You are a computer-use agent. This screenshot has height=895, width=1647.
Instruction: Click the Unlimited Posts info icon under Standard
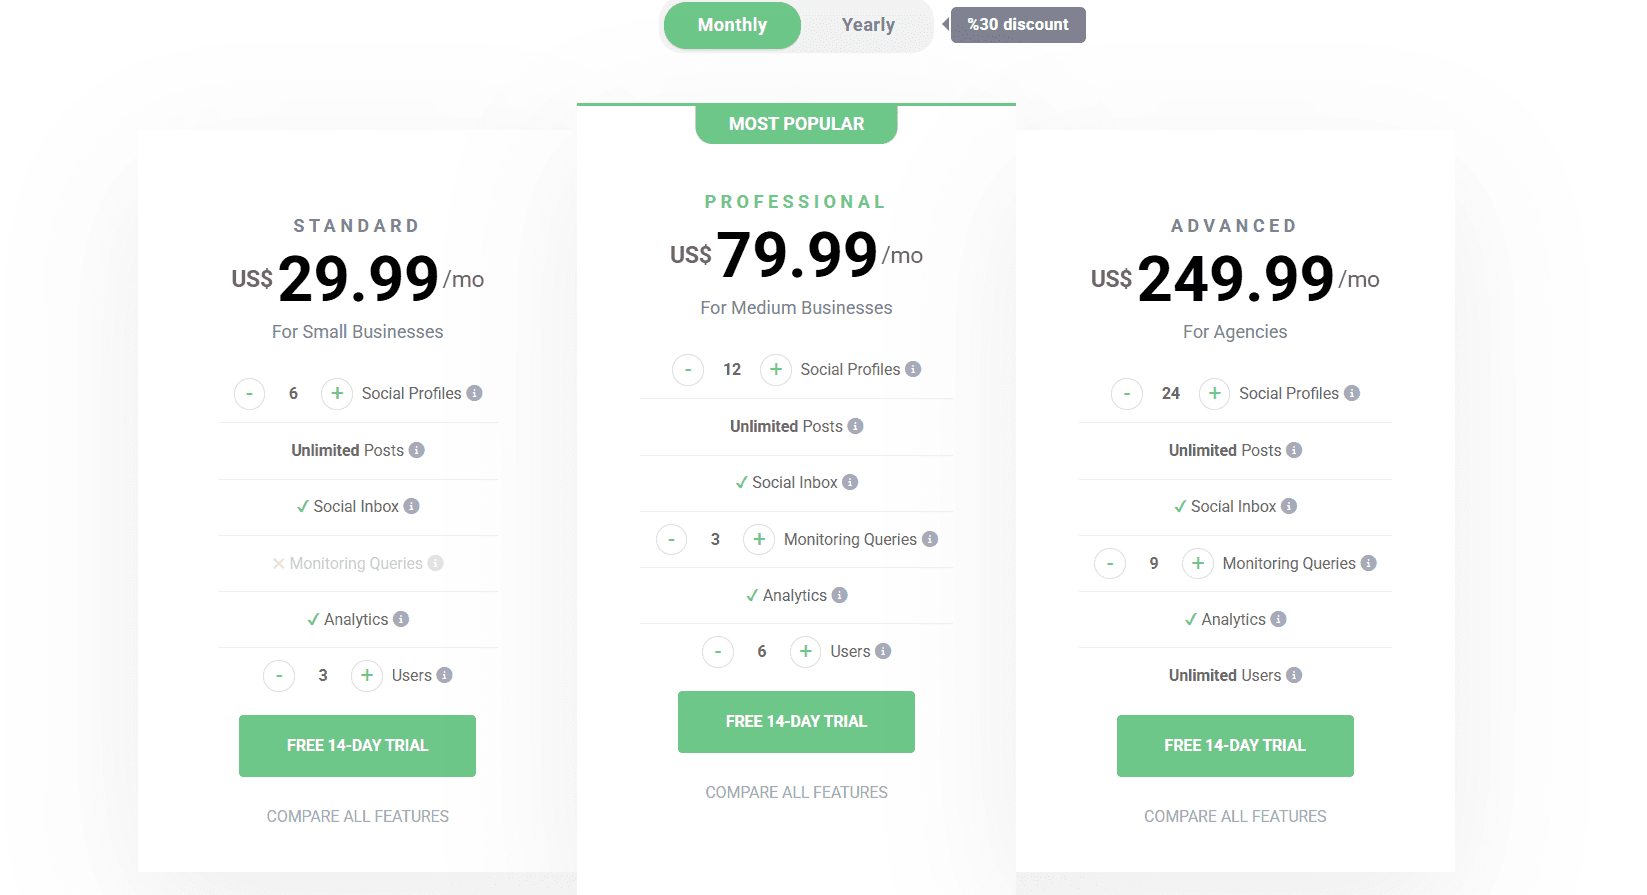click(x=415, y=450)
